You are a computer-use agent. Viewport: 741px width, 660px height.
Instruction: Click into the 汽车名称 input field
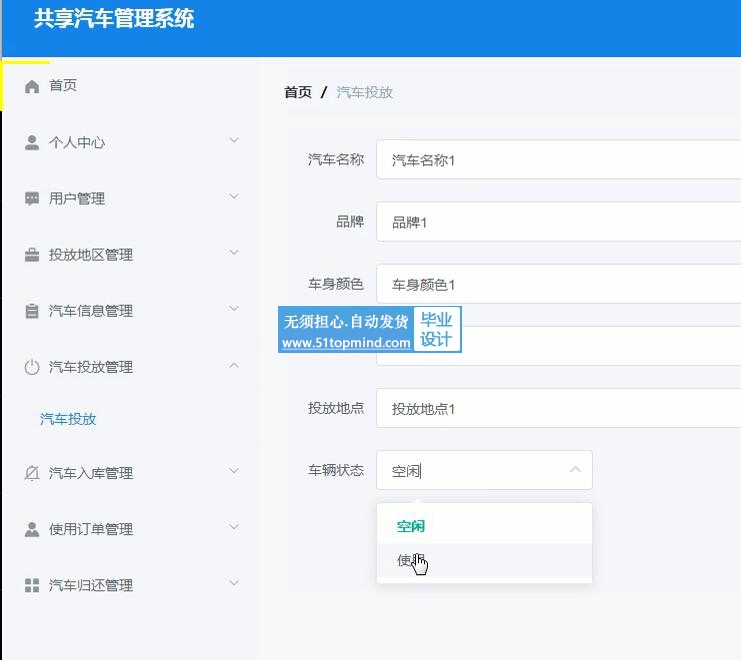(560, 160)
